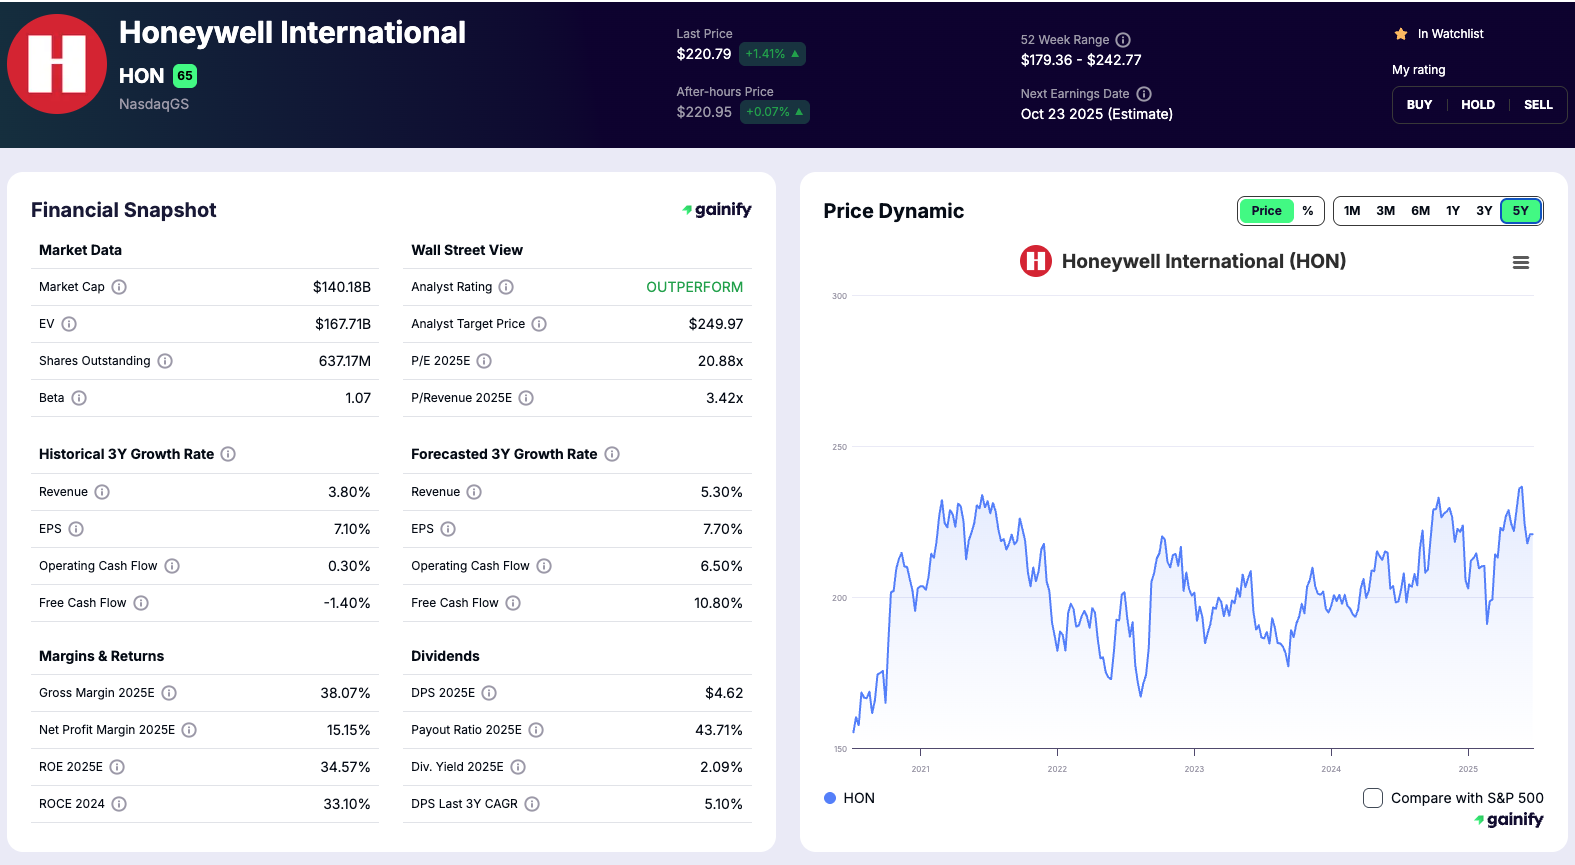Image resolution: width=1575 pixels, height=865 pixels.
Task: Show info for forecasted Operating Cash Flow
Action: pos(544,566)
